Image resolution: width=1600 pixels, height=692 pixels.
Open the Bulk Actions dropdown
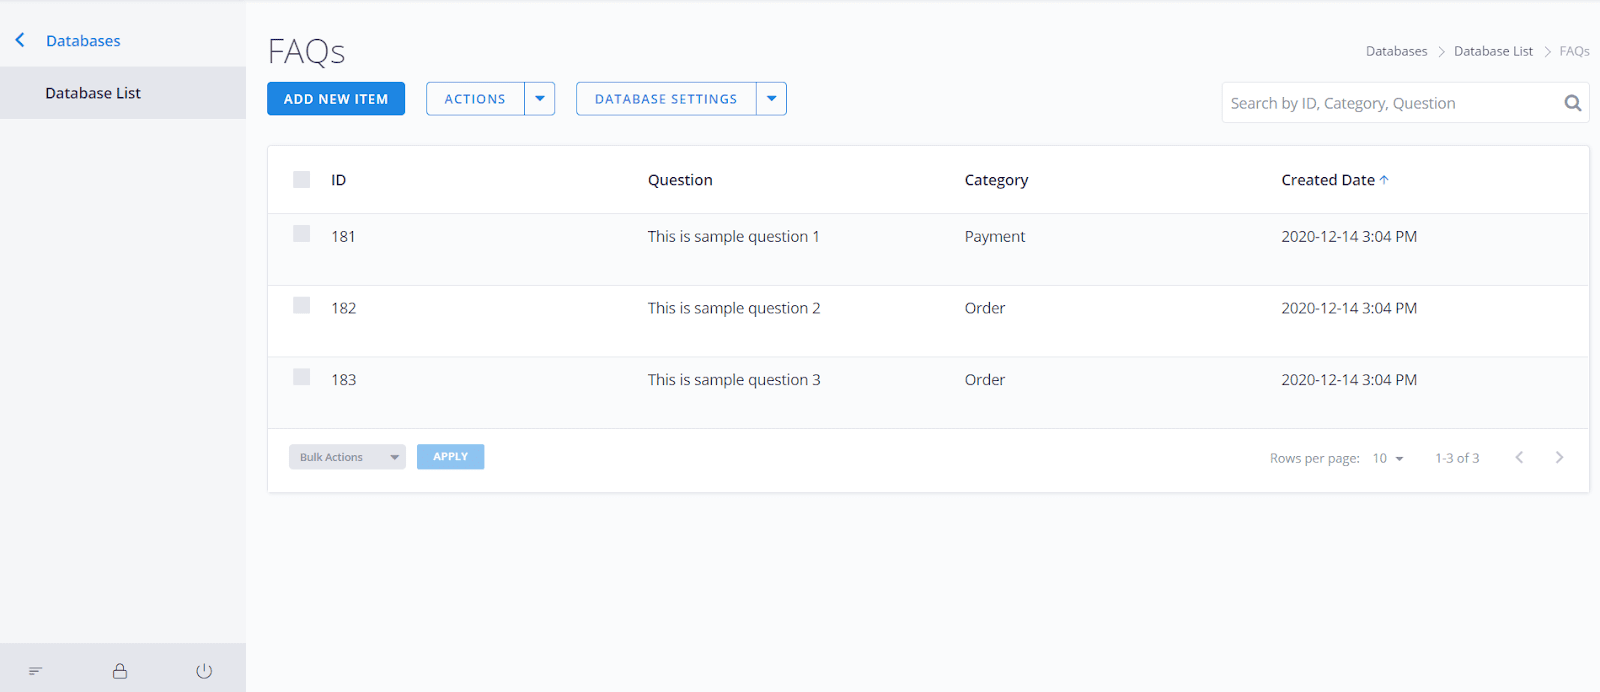347,457
